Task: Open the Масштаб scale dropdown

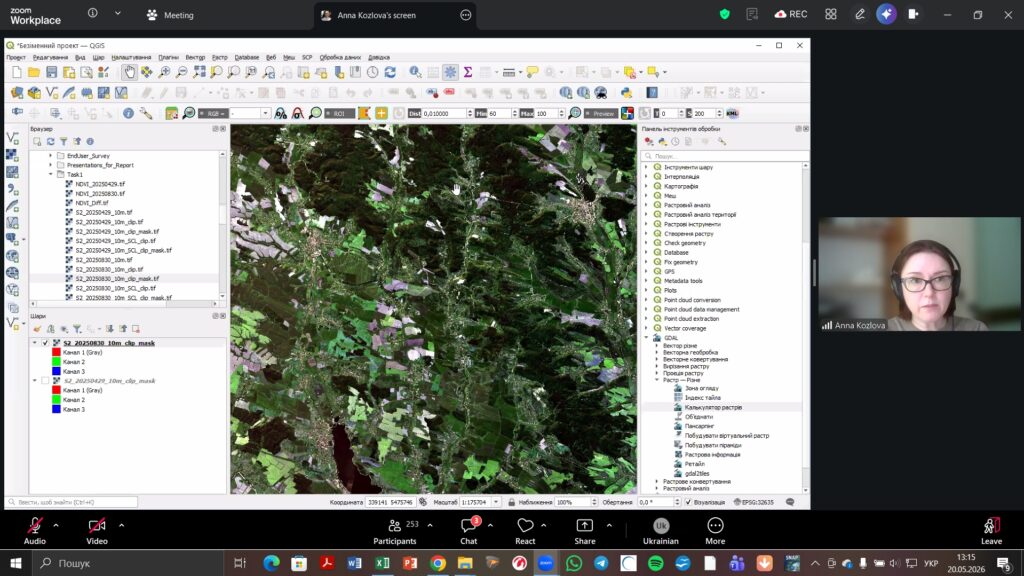Action: click(x=496, y=502)
